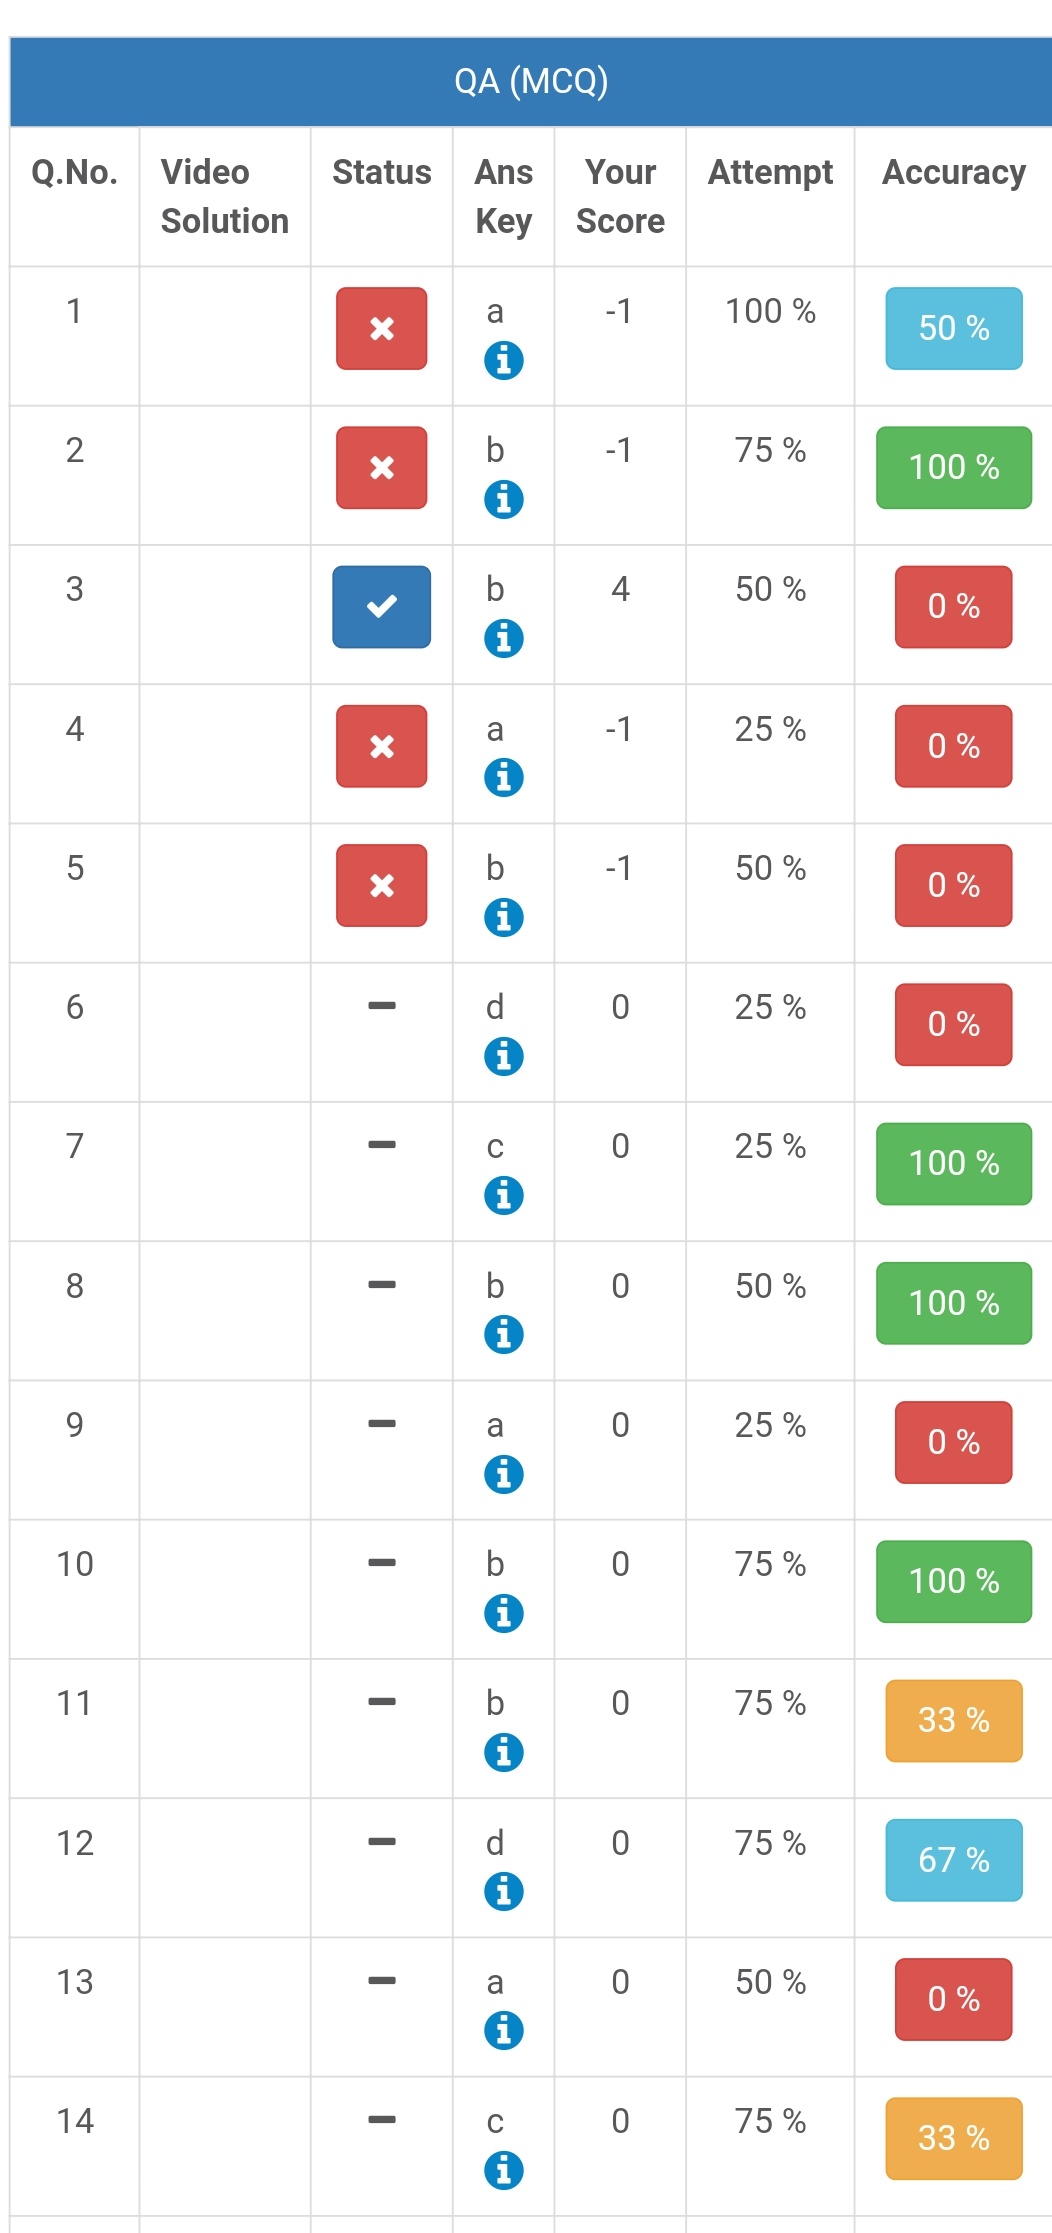Click the Video Solution column header
1052x2233 pixels.
click(224, 196)
